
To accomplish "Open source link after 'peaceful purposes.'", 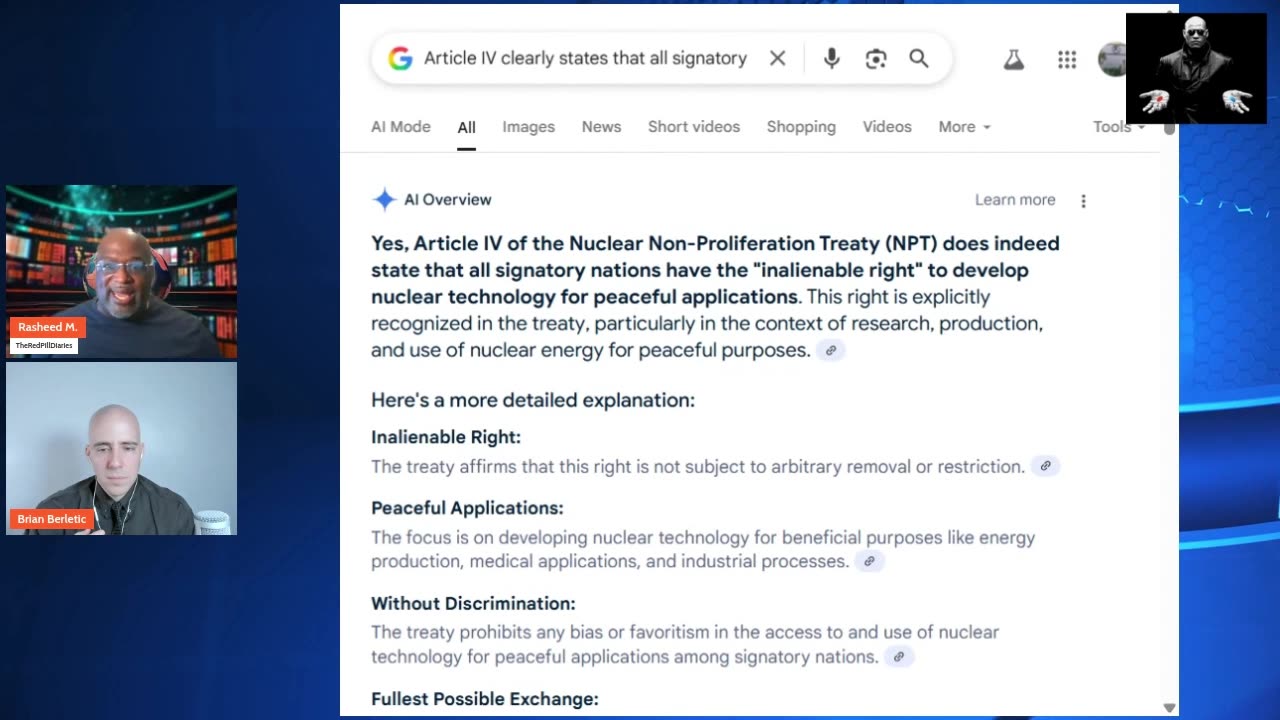I will point(831,351).
